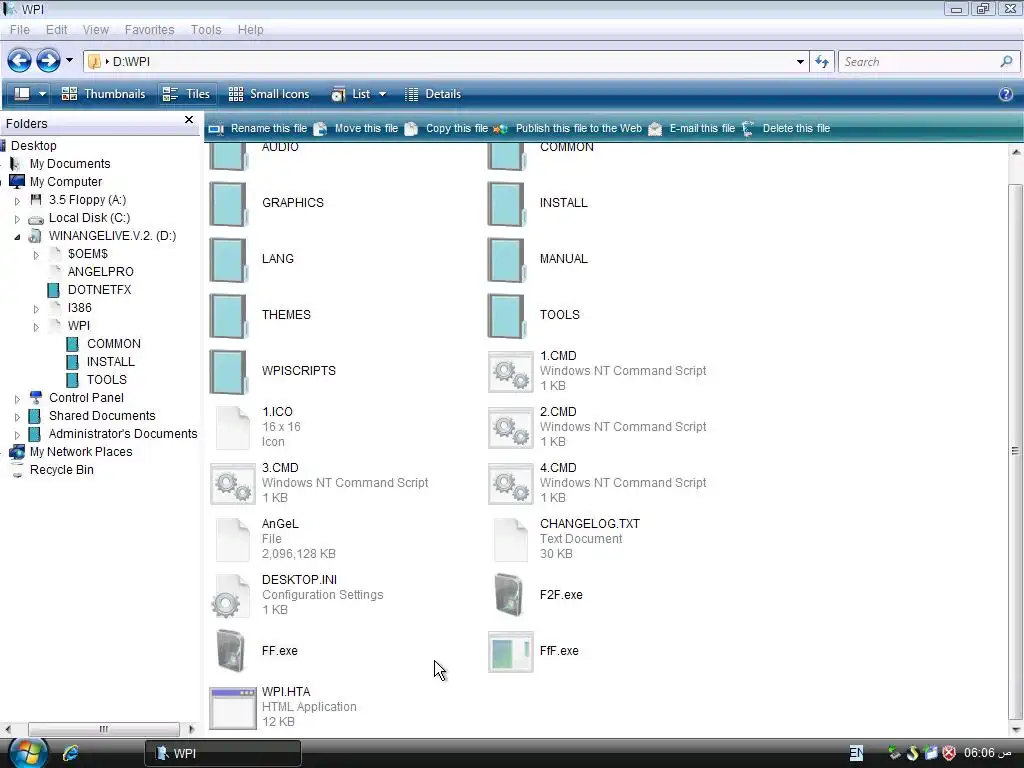1024x768 pixels.
Task: Open the Windows Start orb
Action: (x=27, y=752)
